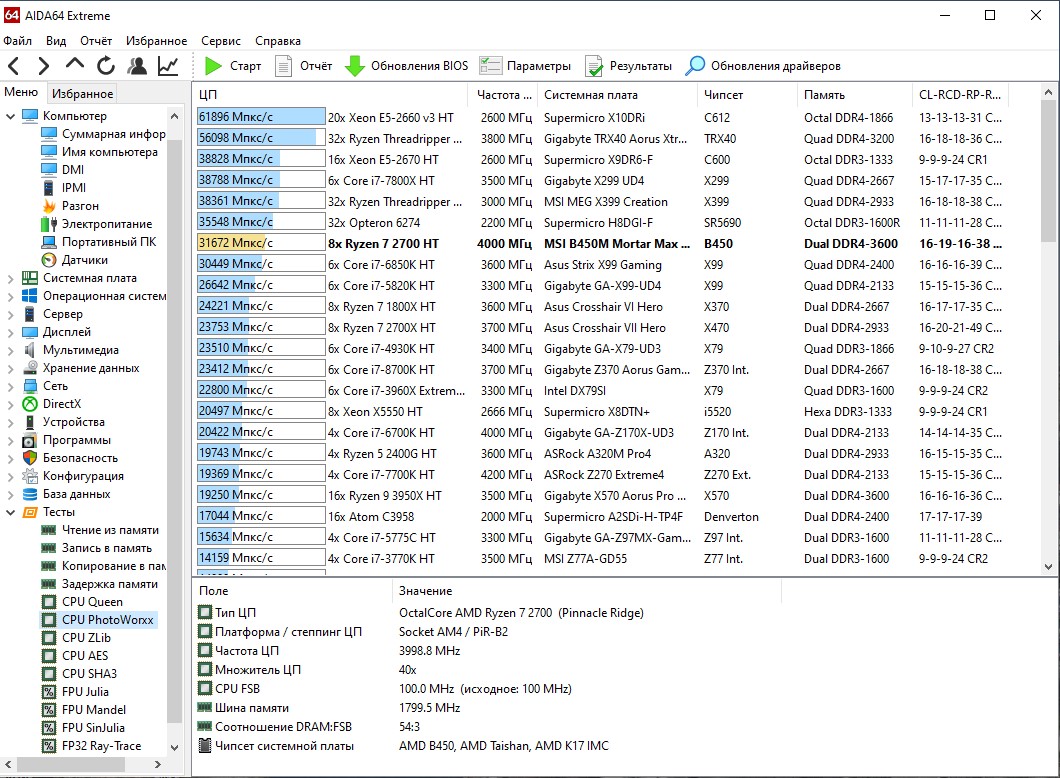Open the Вид menu
Viewport: 1060px width, 778px height.
point(56,41)
